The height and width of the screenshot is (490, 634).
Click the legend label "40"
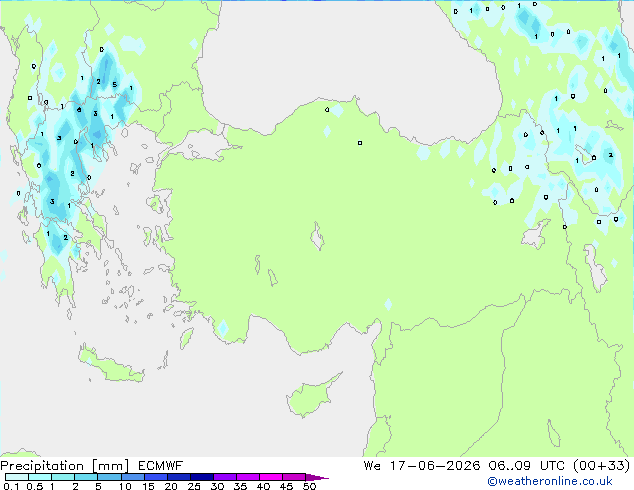[x=263, y=486]
